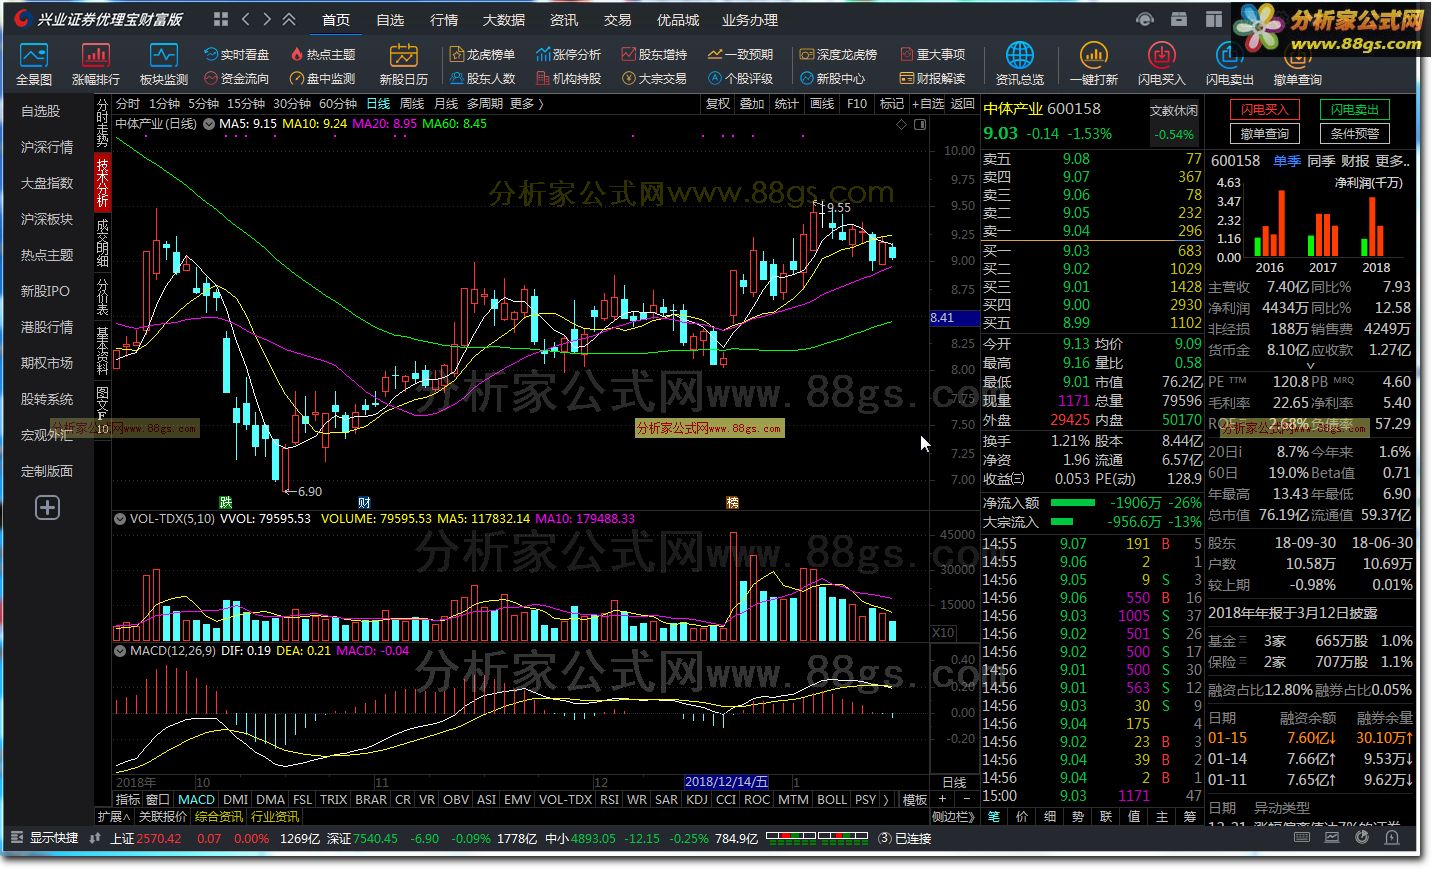This screenshot has width=1433, height=869.
Task: Open 财报解读 toolbar item
Action: (932, 78)
